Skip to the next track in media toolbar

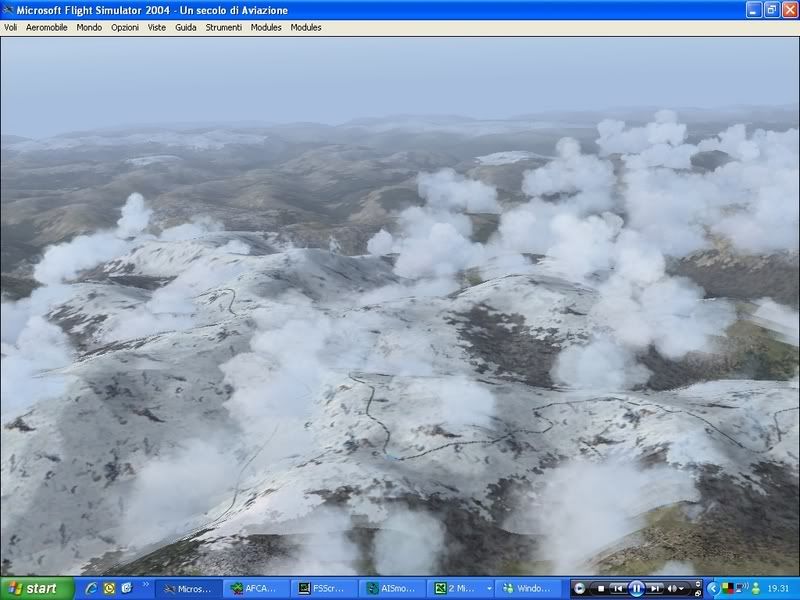(x=655, y=589)
